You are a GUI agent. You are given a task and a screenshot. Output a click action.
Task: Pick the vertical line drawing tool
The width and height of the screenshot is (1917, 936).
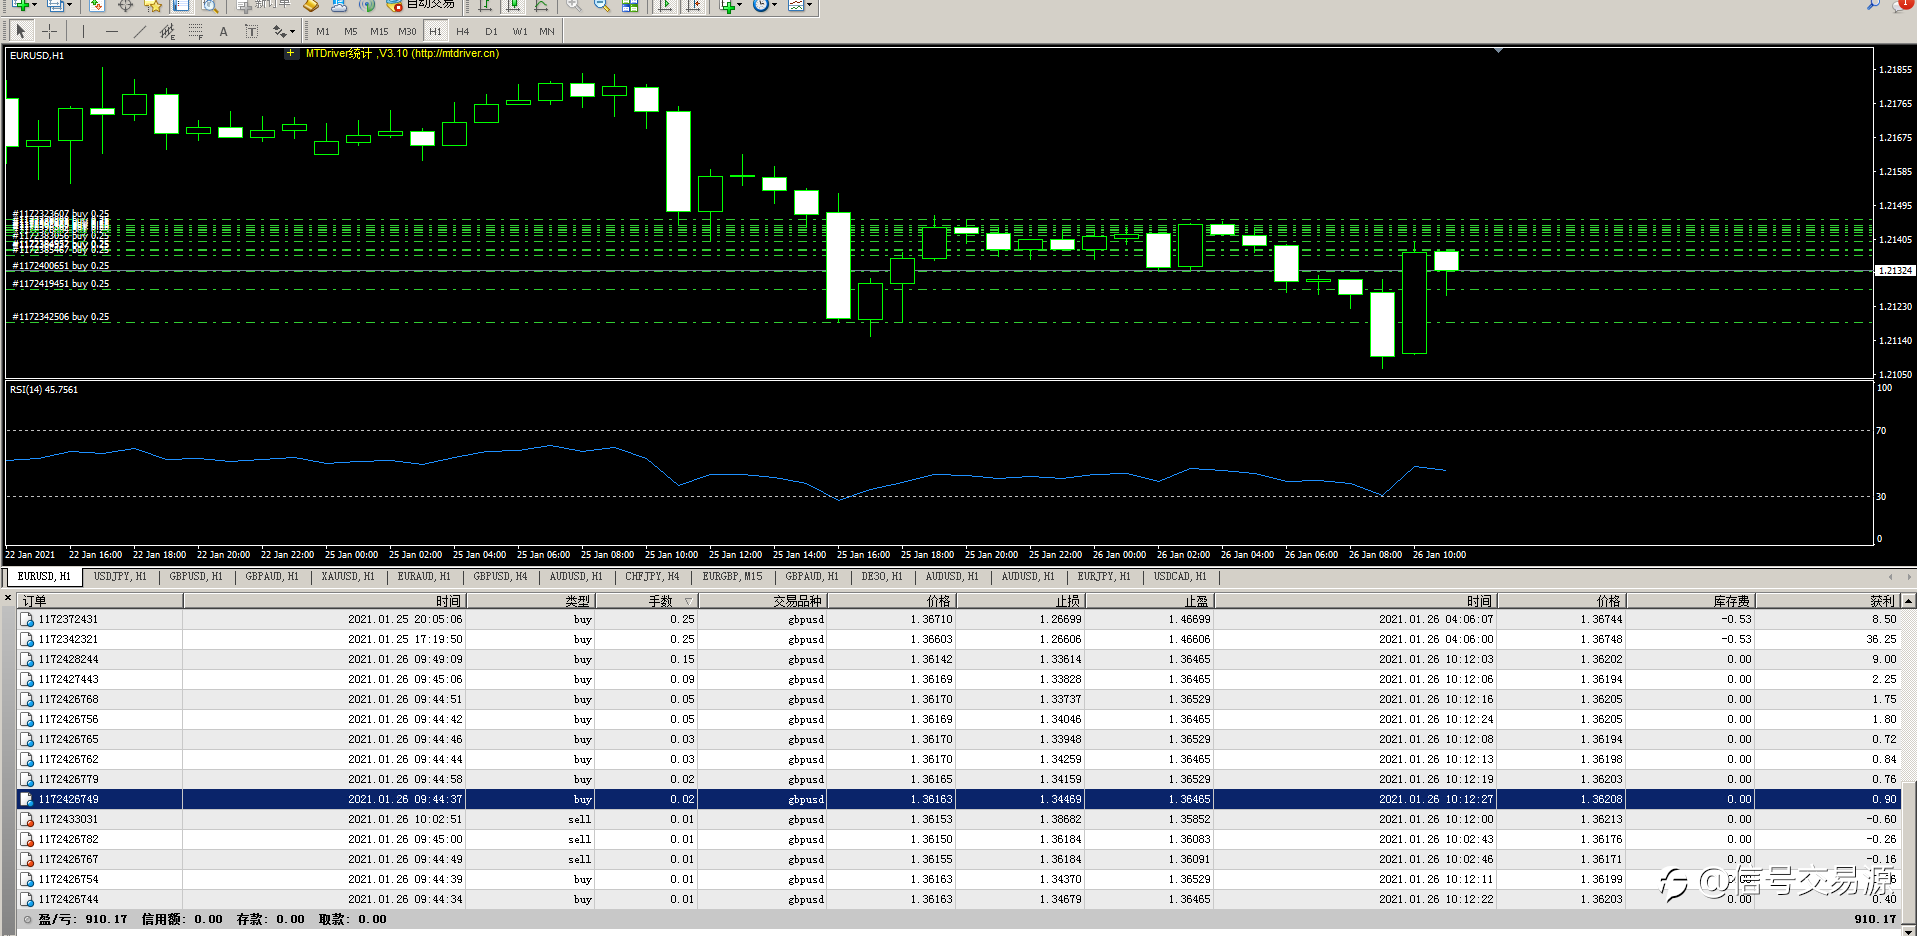(83, 31)
